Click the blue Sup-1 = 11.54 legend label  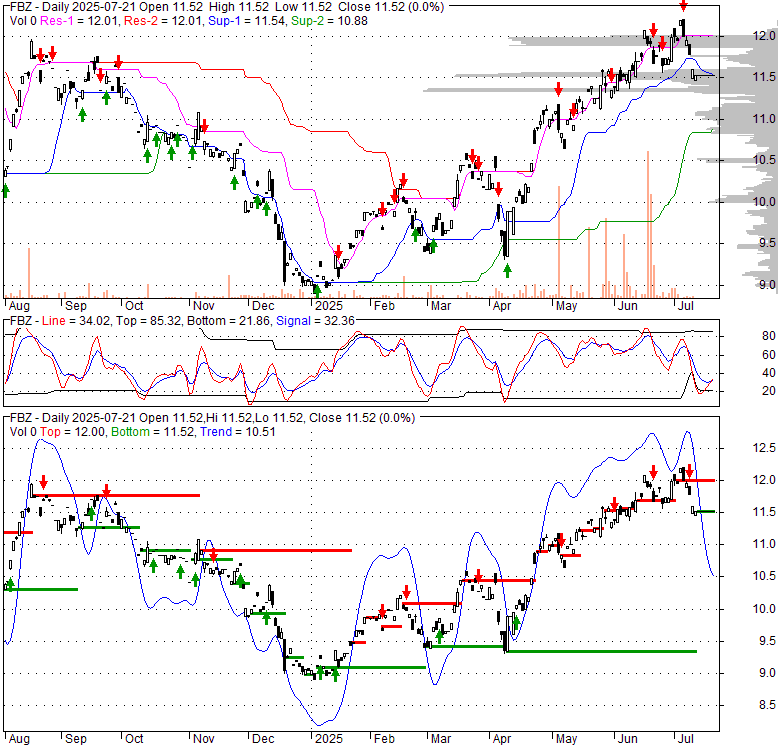click(x=247, y=21)
